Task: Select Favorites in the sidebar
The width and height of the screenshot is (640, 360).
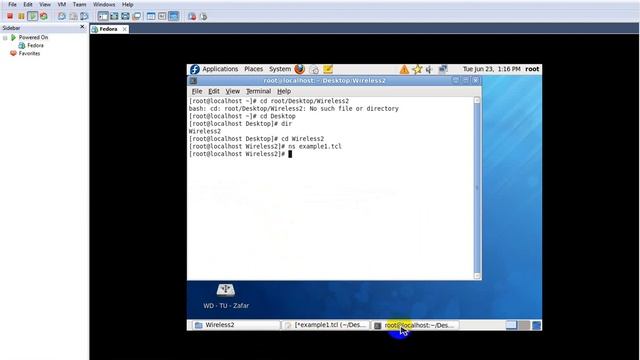Action: click(29, 53)
